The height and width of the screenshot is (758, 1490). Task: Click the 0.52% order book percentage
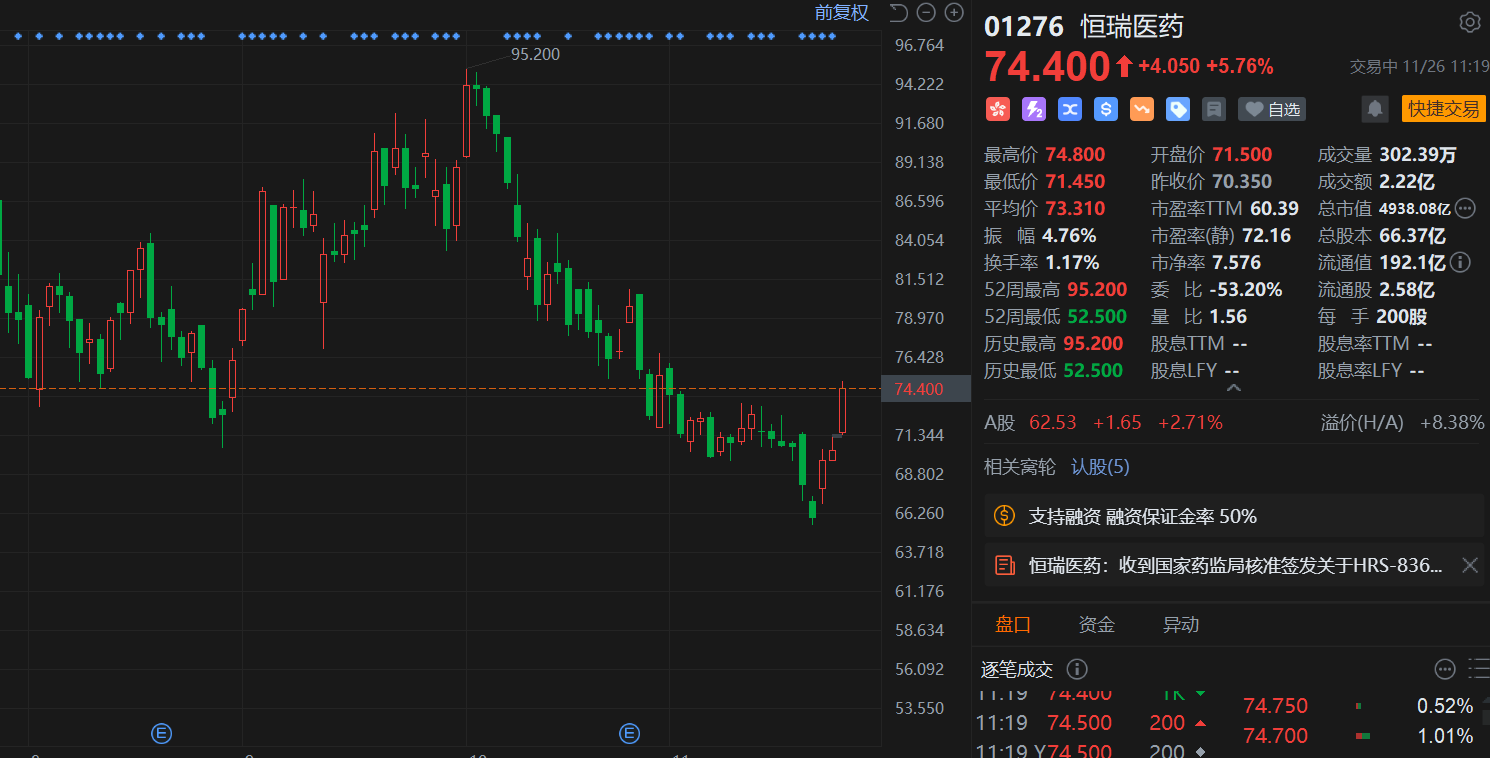(x=1445, y=706)
